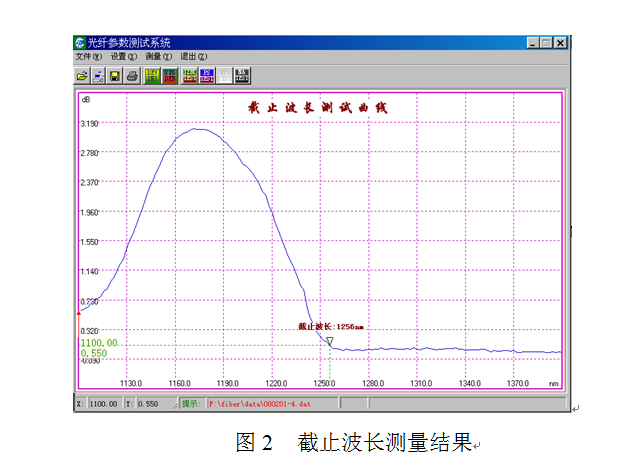The width and height of the screenshot is (644, 463).
Task: Click the file path F:\fiber\data\080201-4.dat
Action: click(260, 404)
